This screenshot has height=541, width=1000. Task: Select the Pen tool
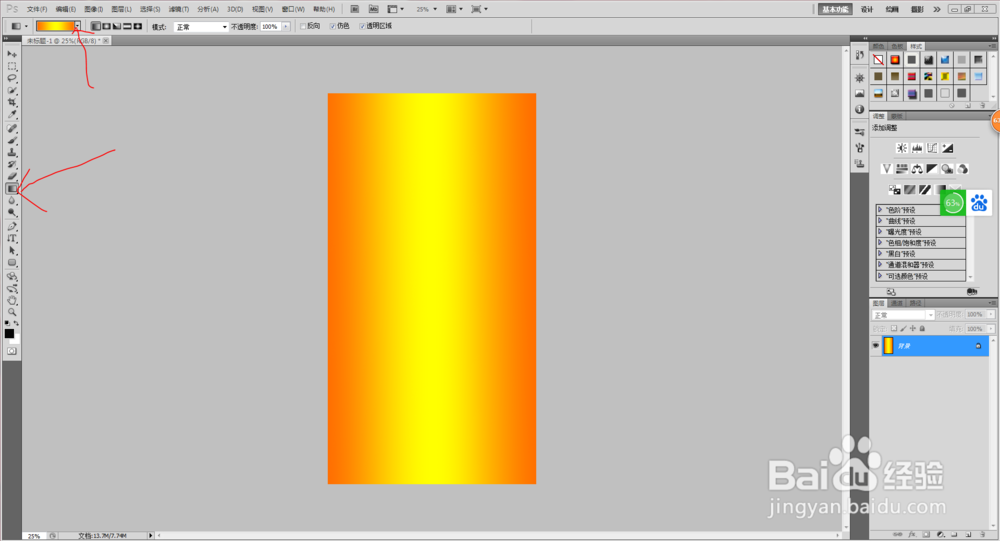[x=11, y=226]
